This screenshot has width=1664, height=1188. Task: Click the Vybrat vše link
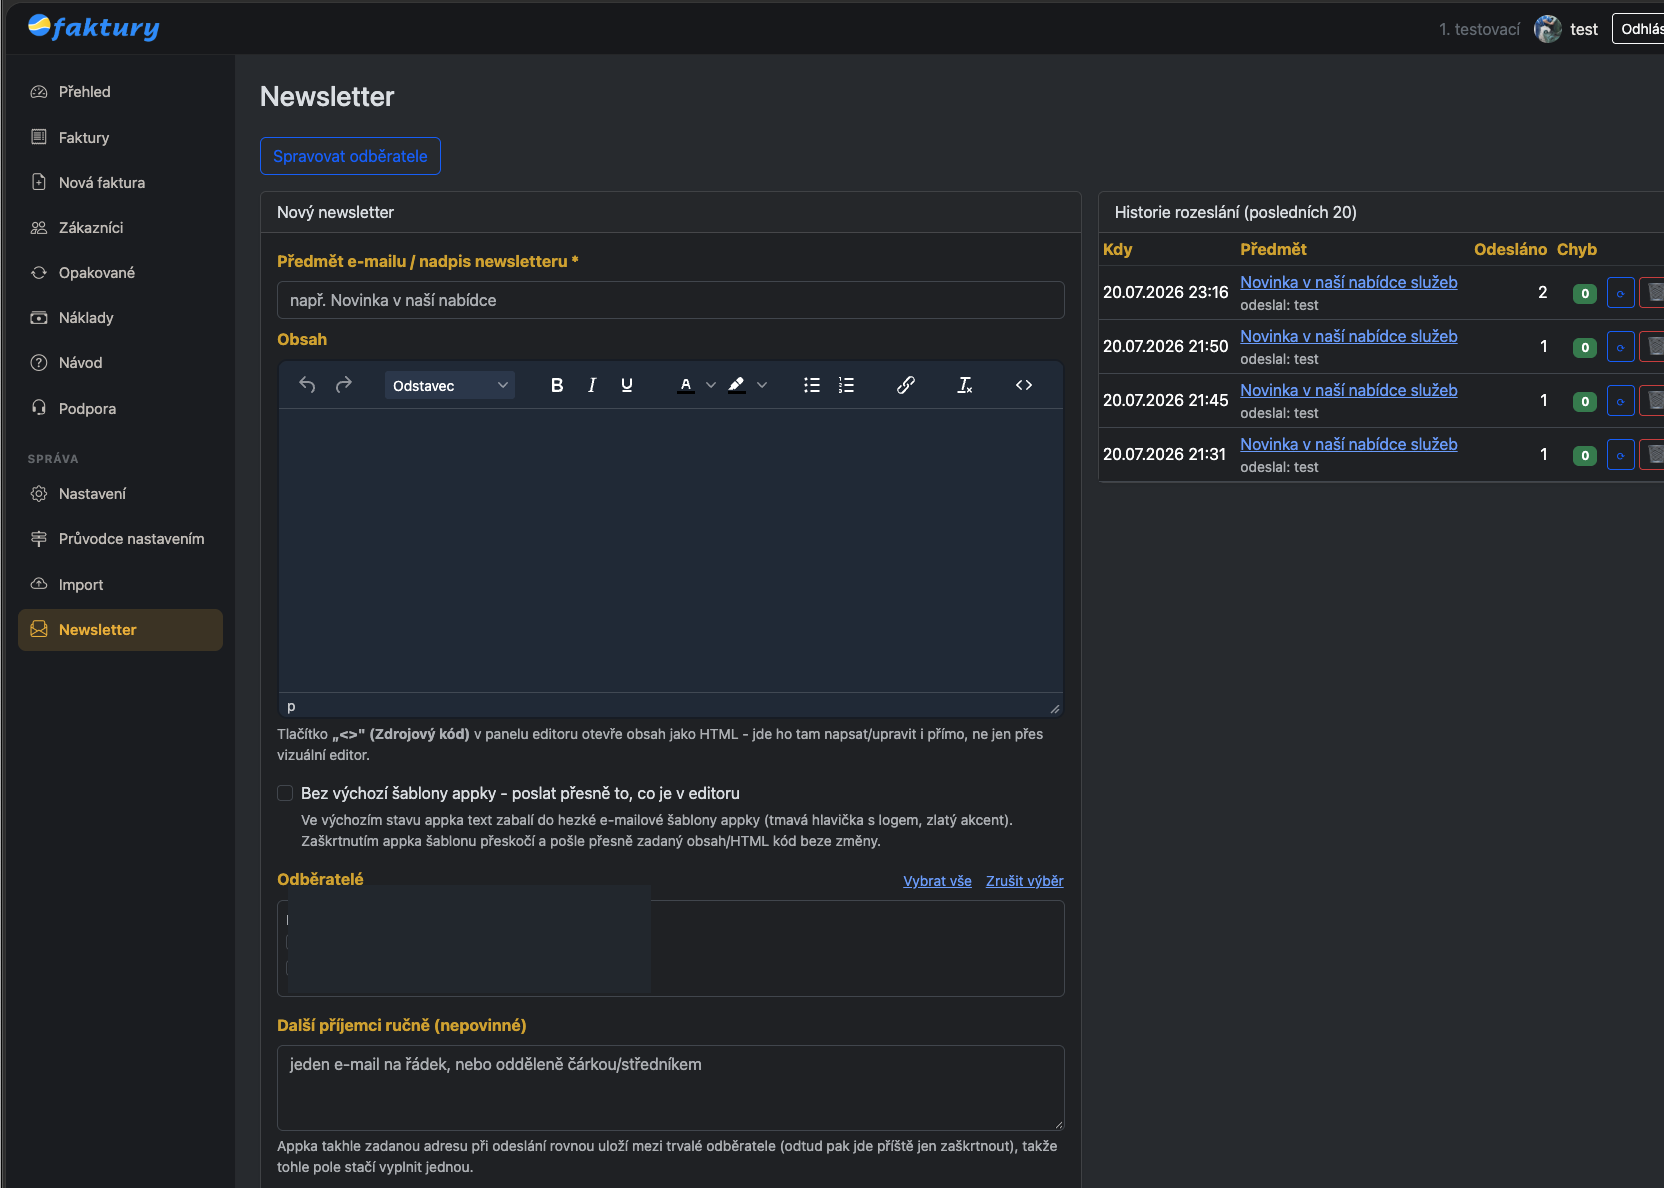click(x=937, y=881)
